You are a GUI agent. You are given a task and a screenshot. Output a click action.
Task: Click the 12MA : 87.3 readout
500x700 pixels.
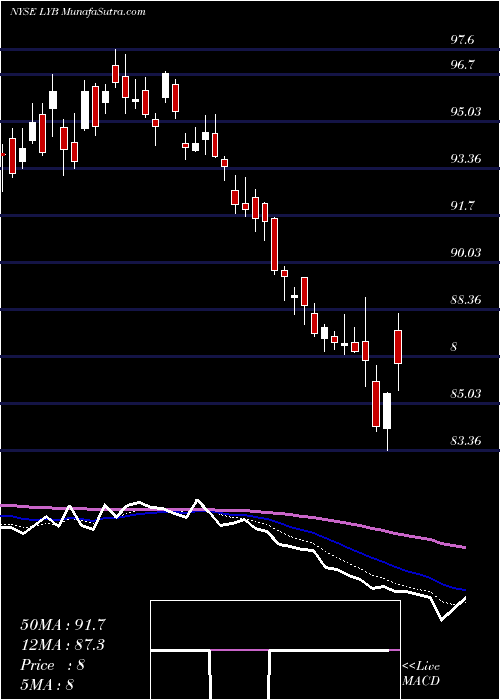pos(64,645)
